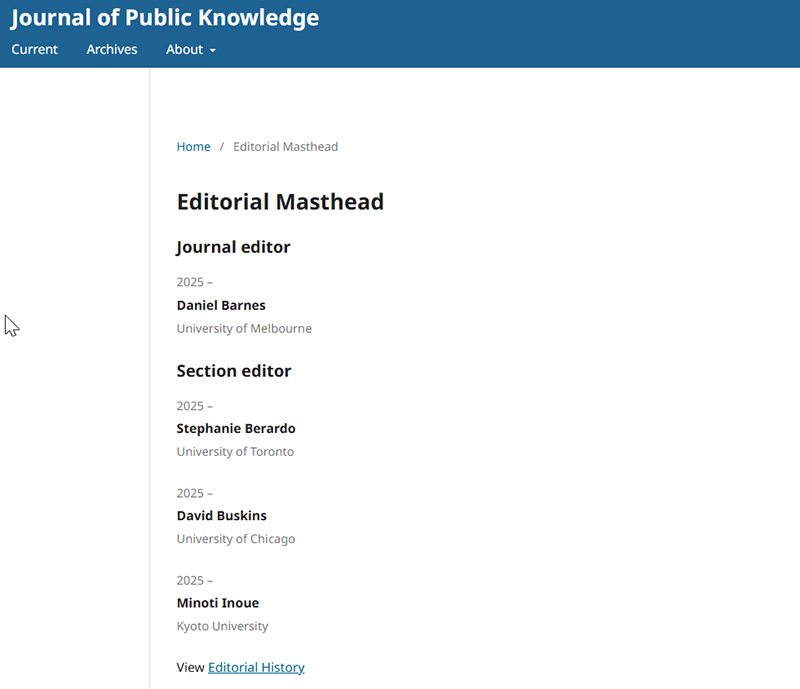Click the Kyoto University affiliation

(x=222, y=626)
